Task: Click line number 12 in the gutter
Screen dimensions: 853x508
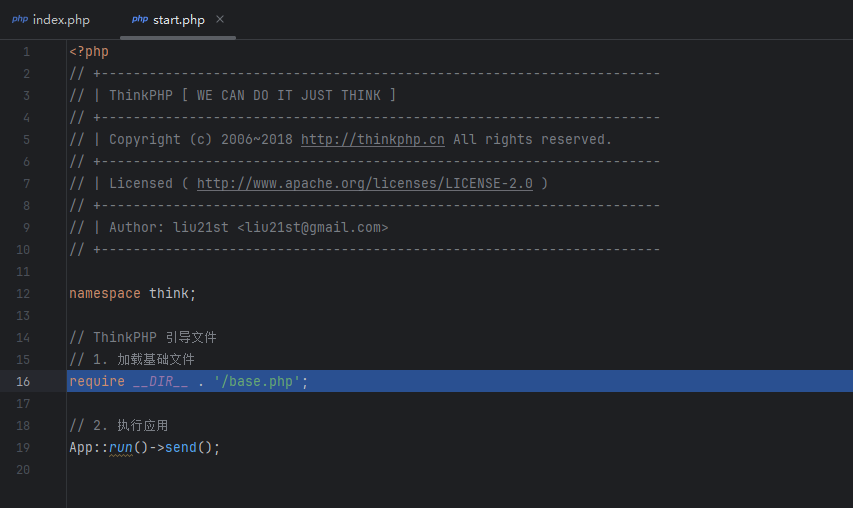Action: click(23, 294)
